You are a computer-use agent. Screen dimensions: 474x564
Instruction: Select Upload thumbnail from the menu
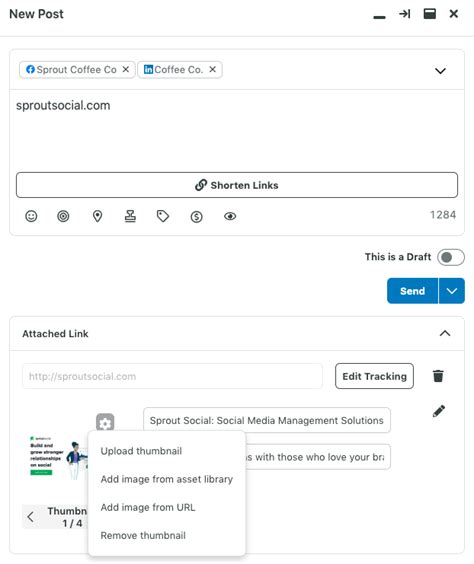pos(141,451)
